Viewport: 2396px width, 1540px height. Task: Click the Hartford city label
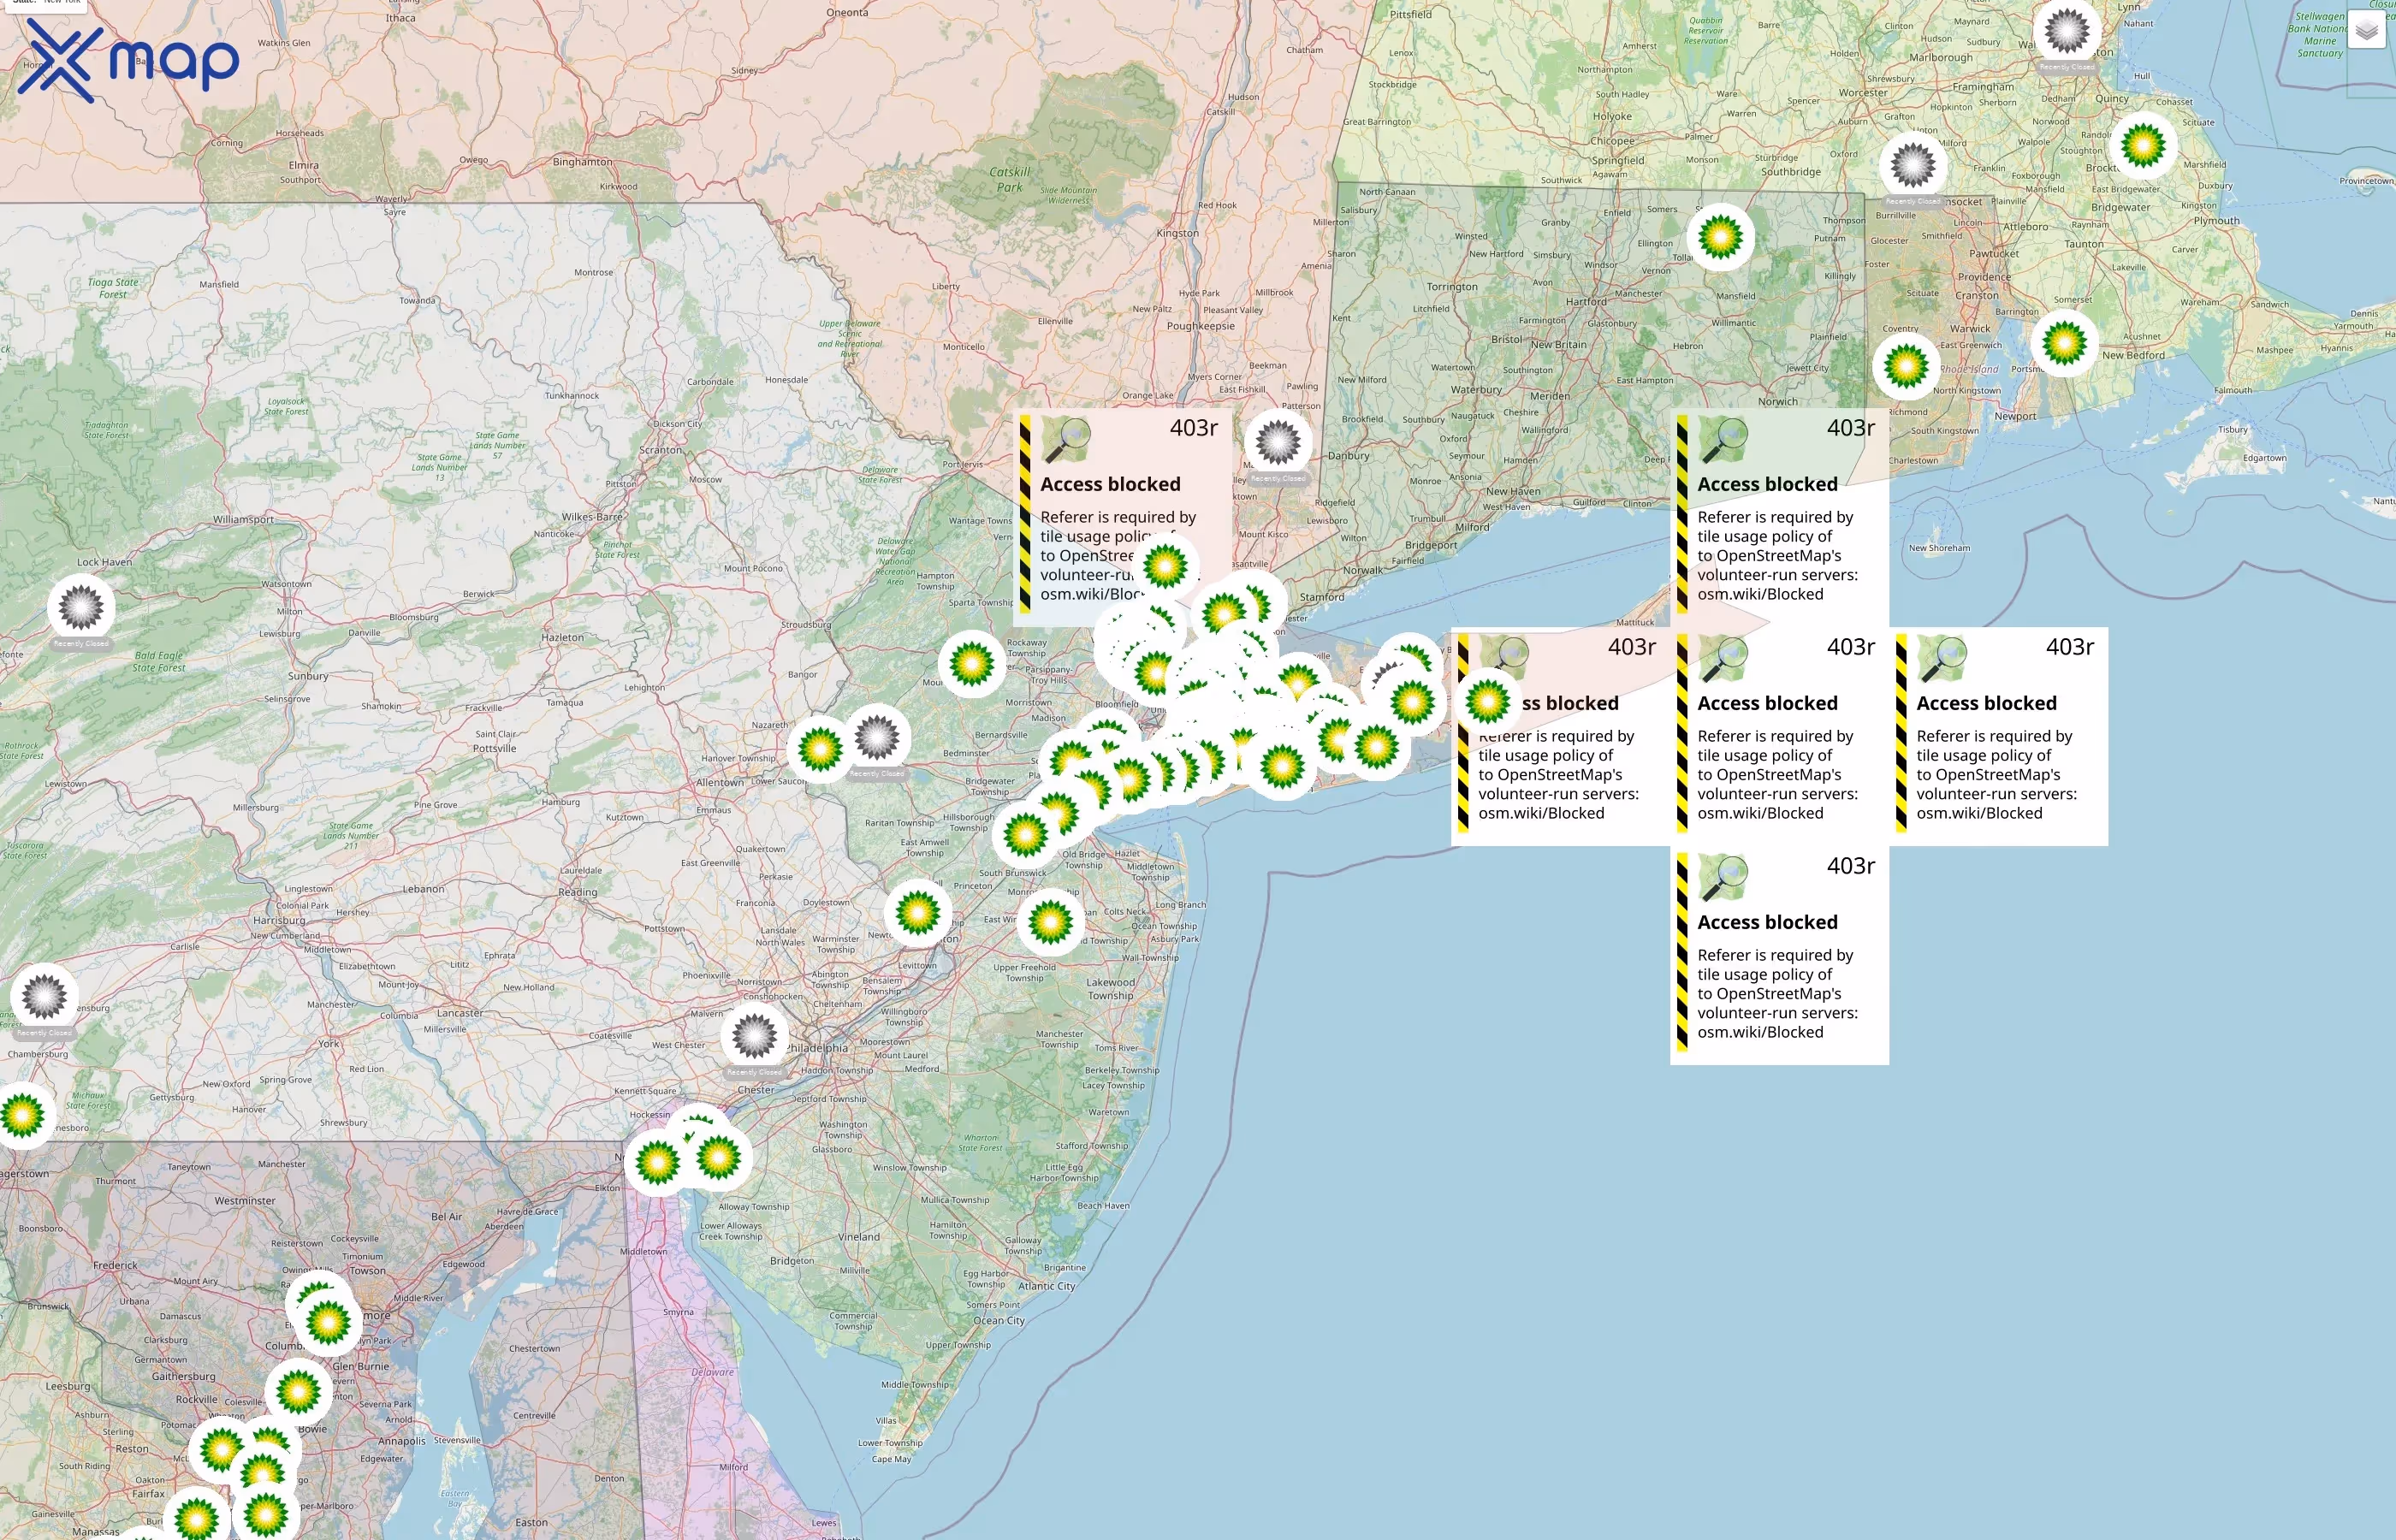pos(1586,302)
